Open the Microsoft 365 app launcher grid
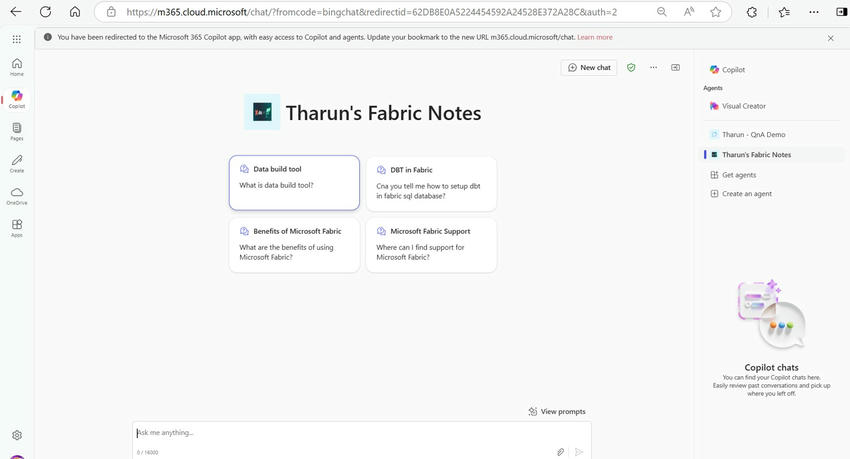 17,39
